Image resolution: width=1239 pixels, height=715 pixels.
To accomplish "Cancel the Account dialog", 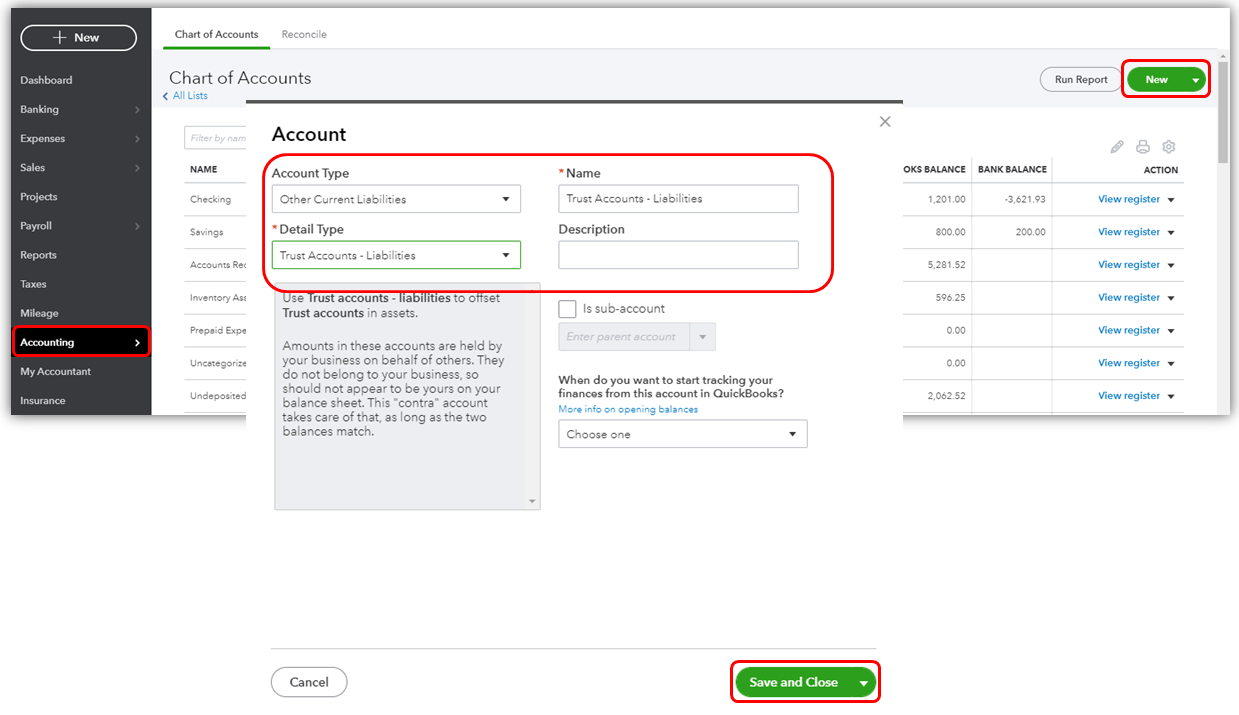I will point(309,682).
